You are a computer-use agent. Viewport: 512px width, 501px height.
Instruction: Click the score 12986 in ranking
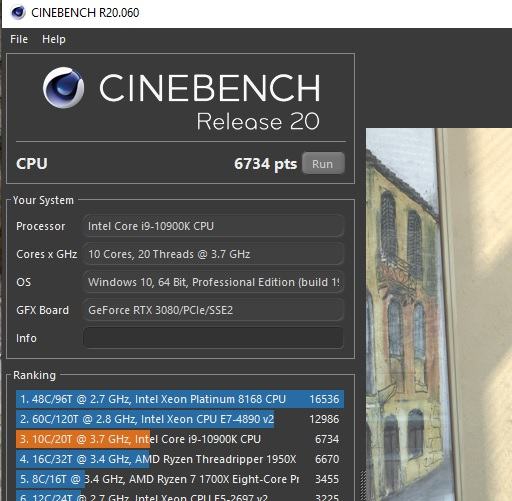pos(324,419)
